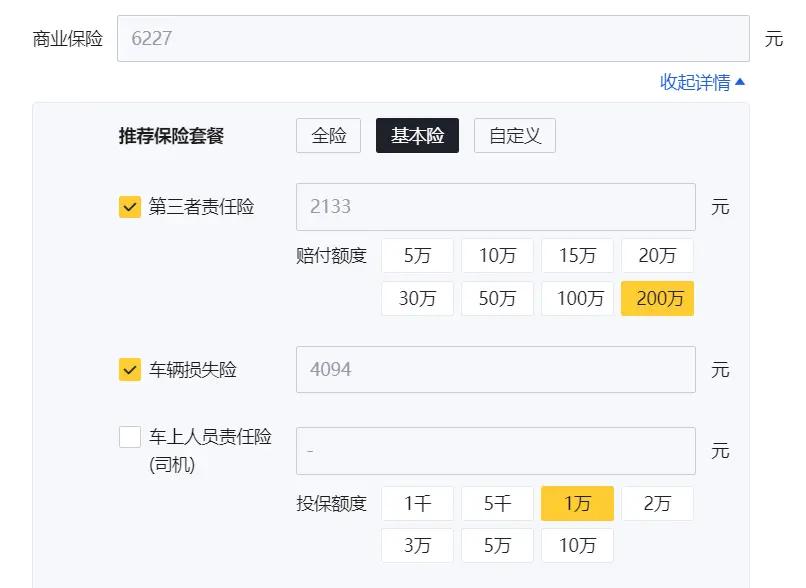Uncheck the 第三者责任险 option
Viewport: 806px width, 588px height.
point(127,207)
